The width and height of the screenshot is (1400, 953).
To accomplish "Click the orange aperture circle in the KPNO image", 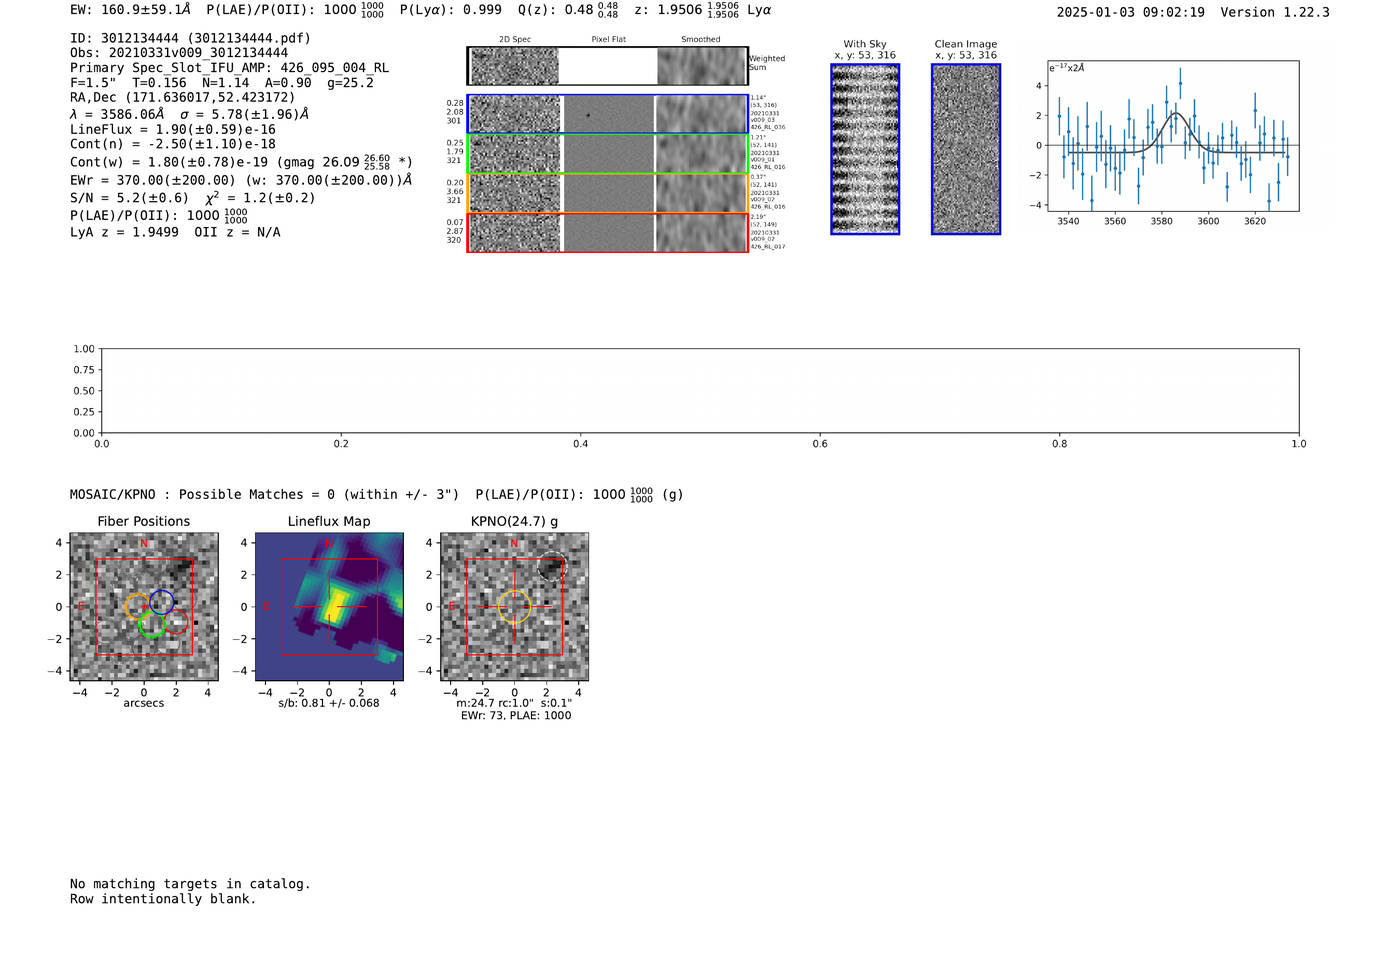I will pyautogui.click(x=514, y=607).
